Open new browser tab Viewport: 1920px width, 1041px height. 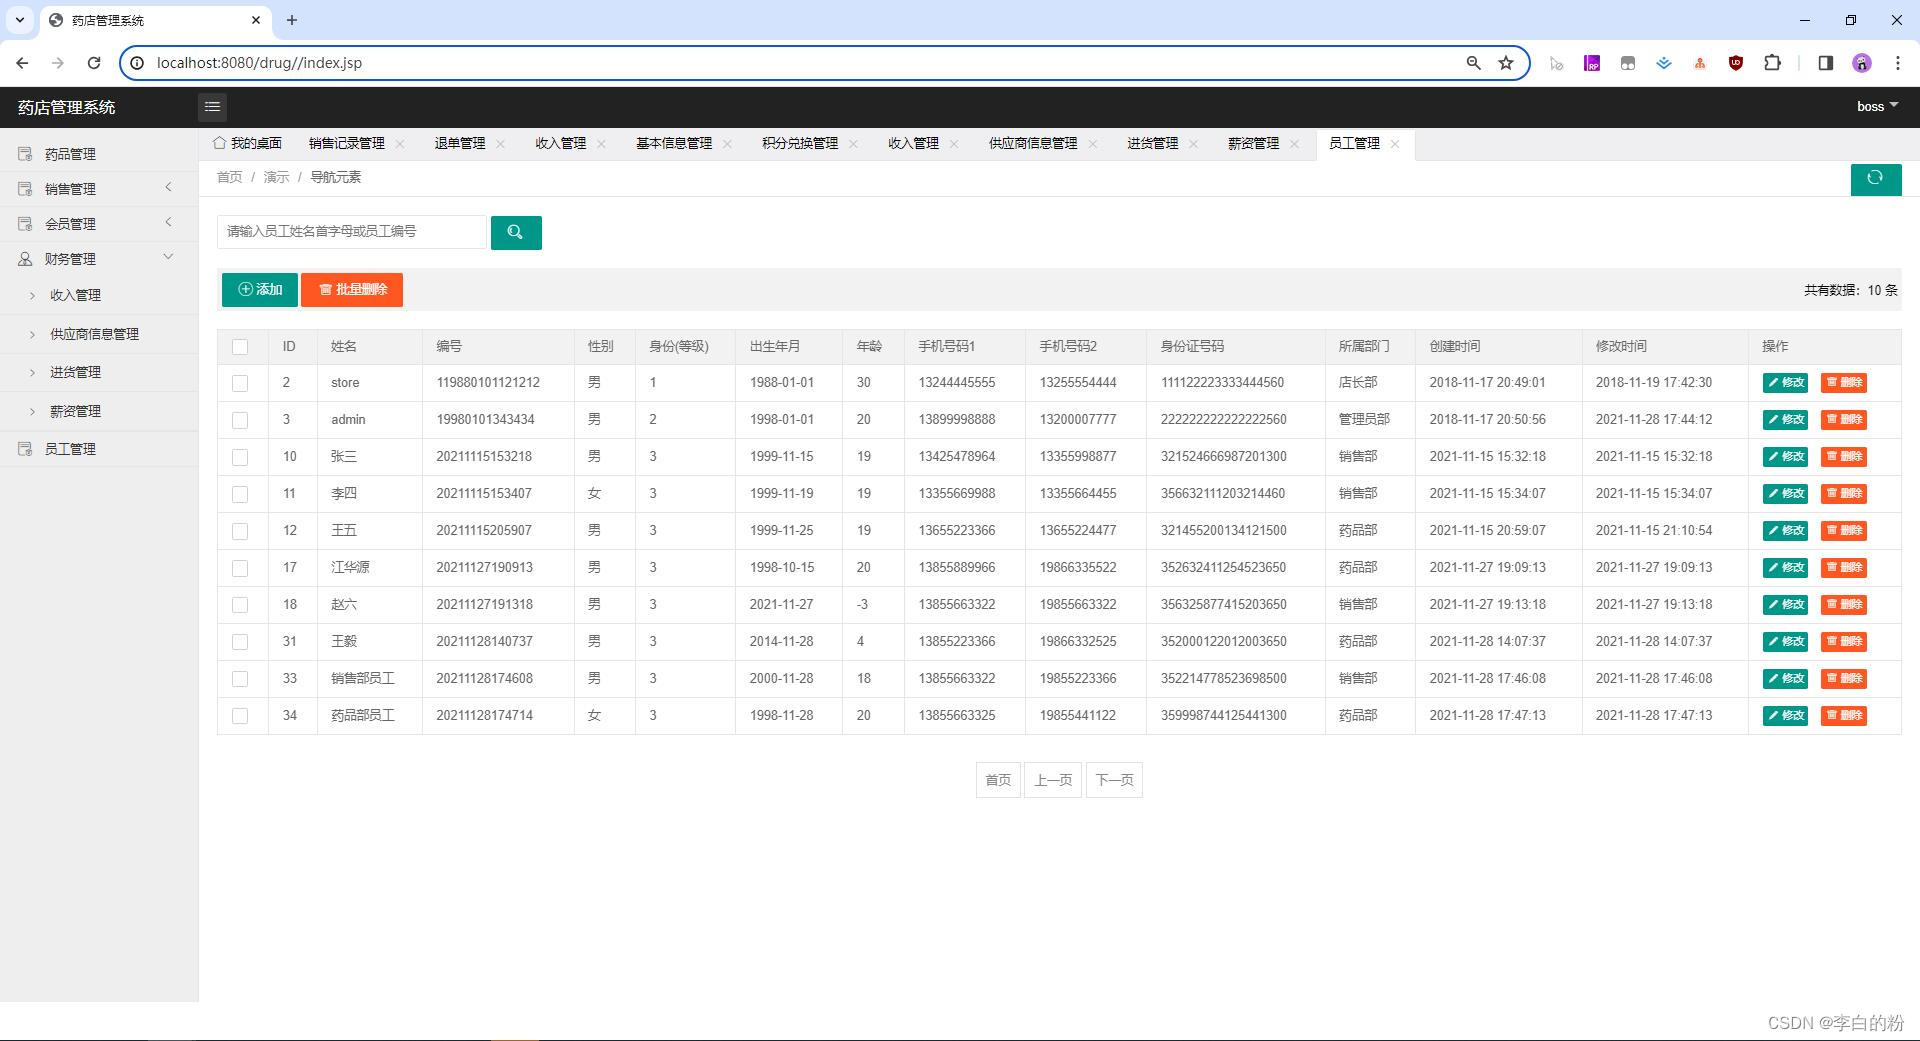[x=292, y=20]
